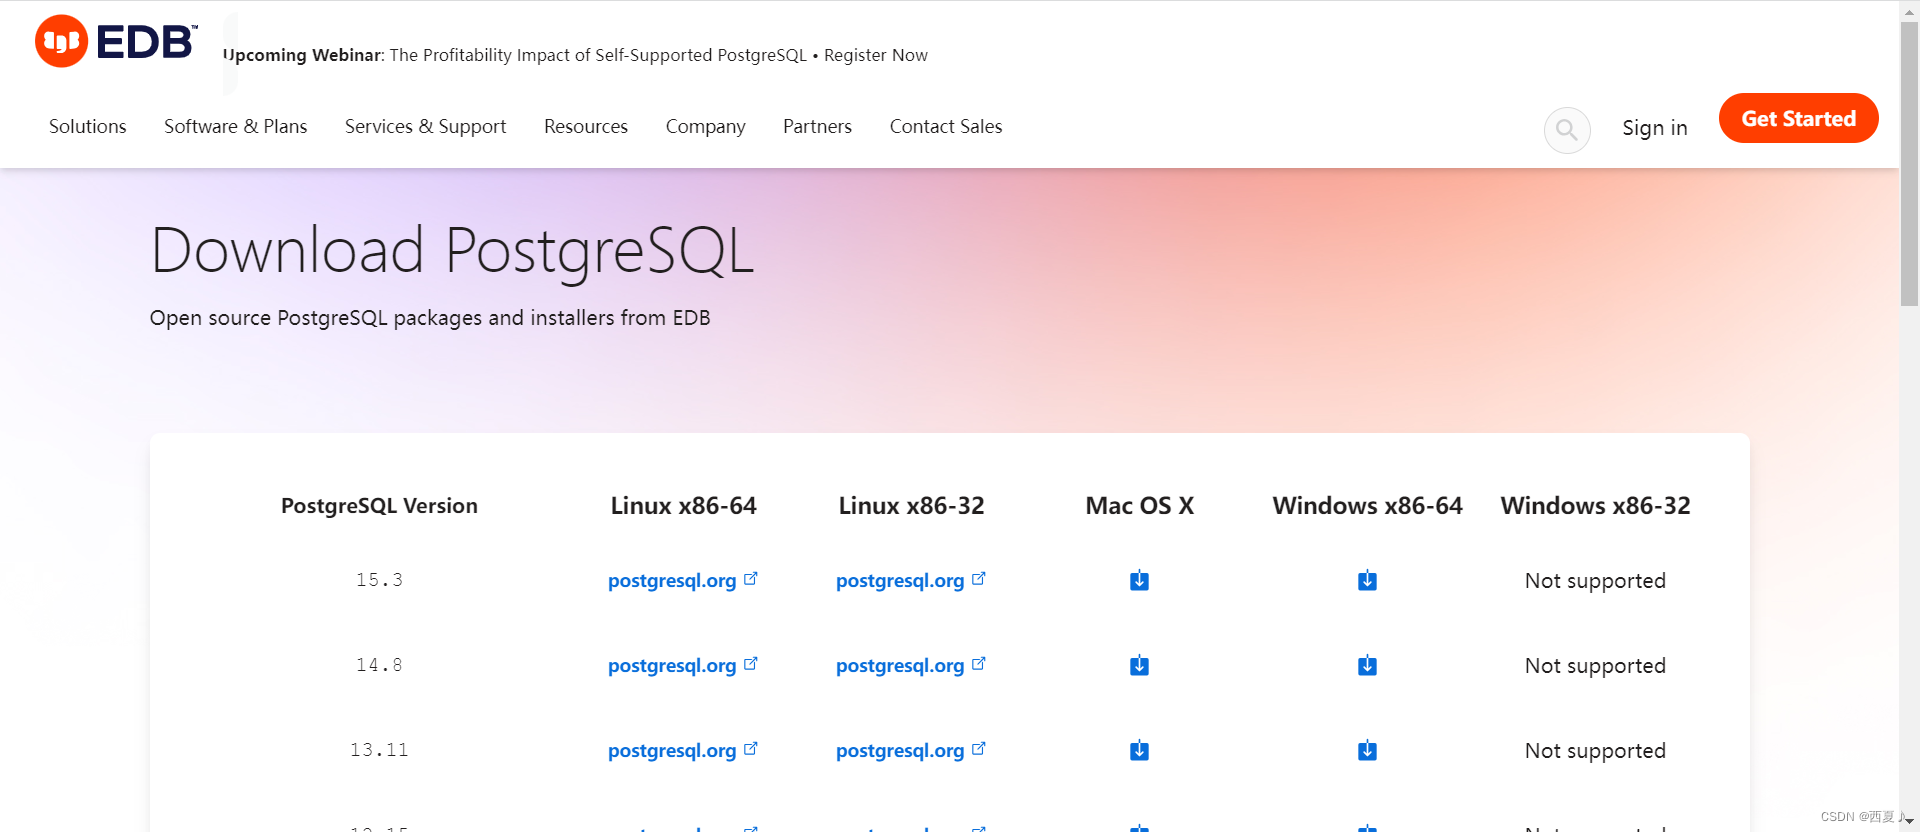Click the Mac OS X column header
Screen dimensions: 1920x832
[1139, 506]
